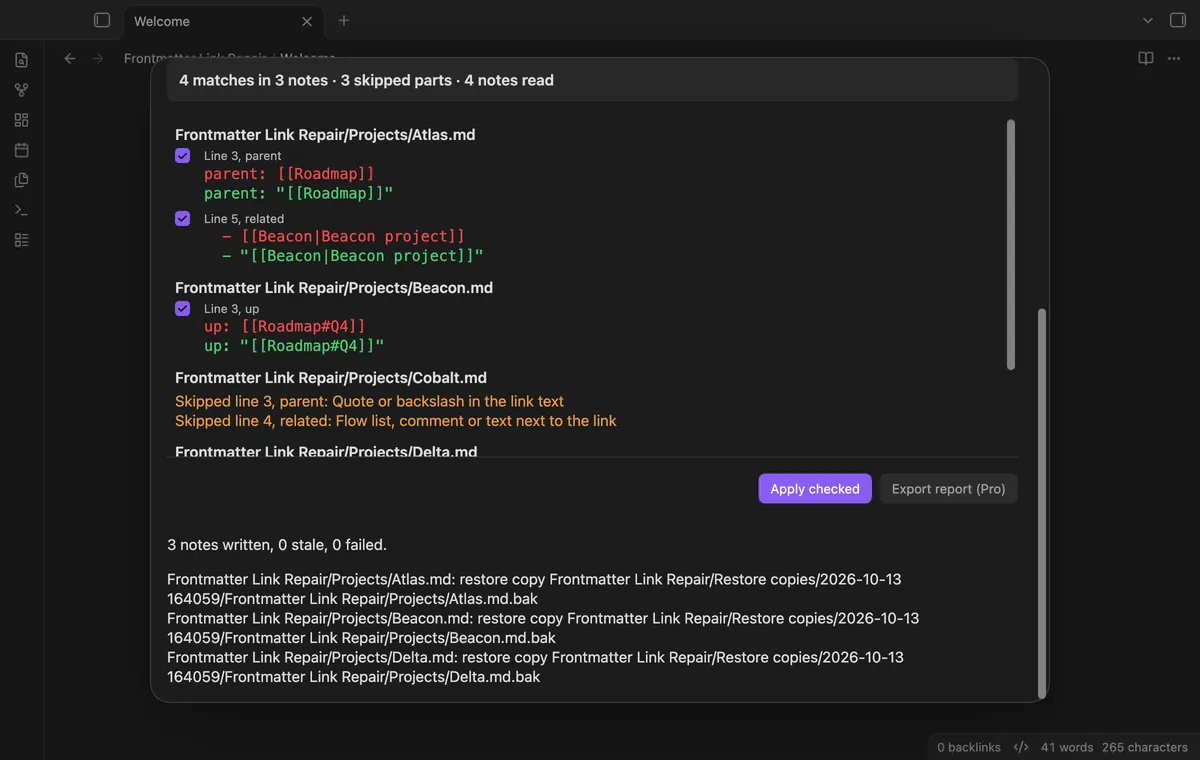
Task: Navigate back with the left arrow
Action: (x=70, y=59)
